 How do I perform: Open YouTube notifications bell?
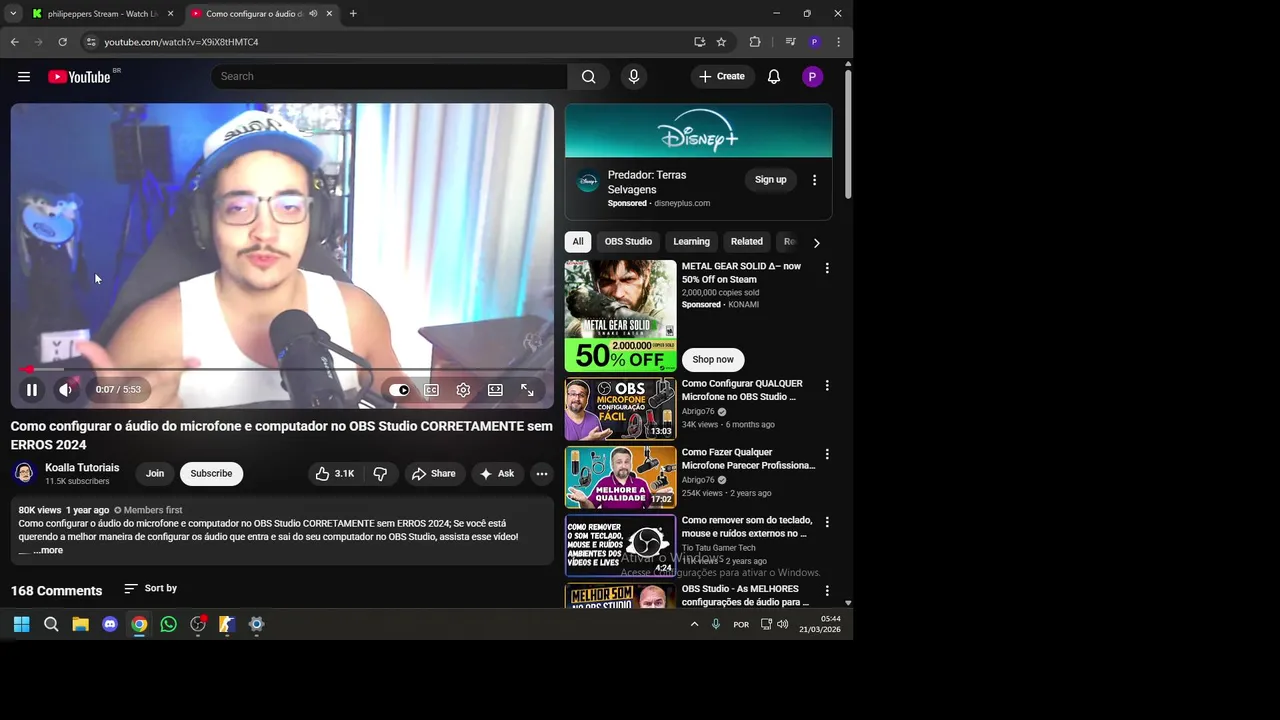point(774,77)
